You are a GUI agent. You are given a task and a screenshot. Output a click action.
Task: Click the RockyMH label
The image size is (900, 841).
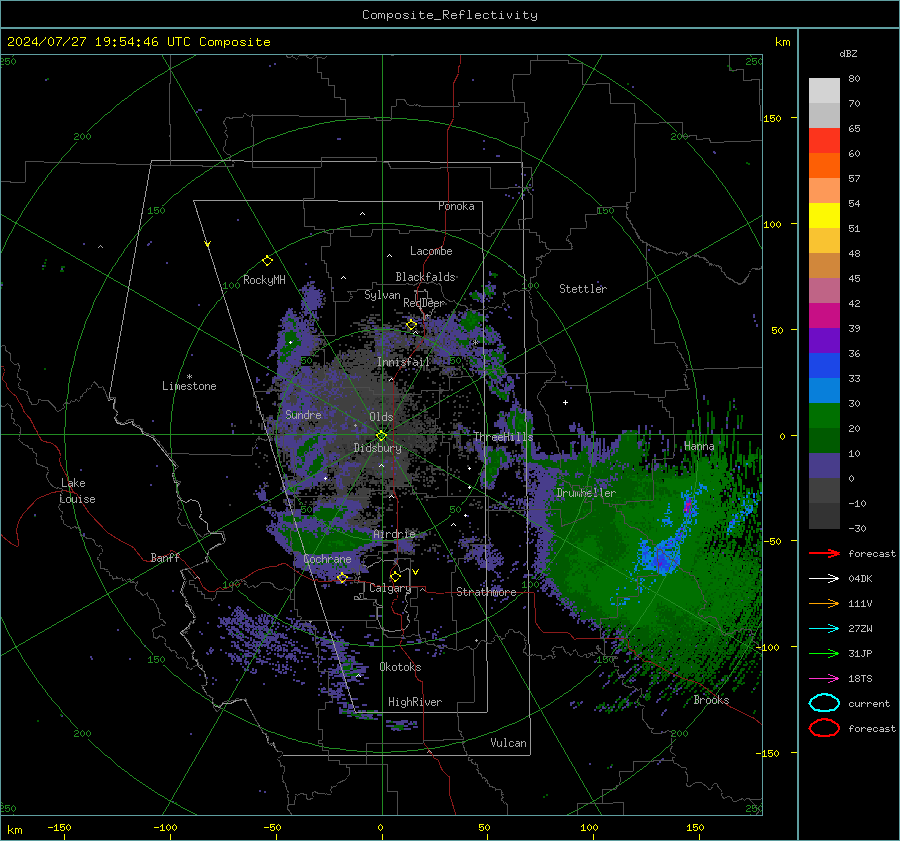264,280
